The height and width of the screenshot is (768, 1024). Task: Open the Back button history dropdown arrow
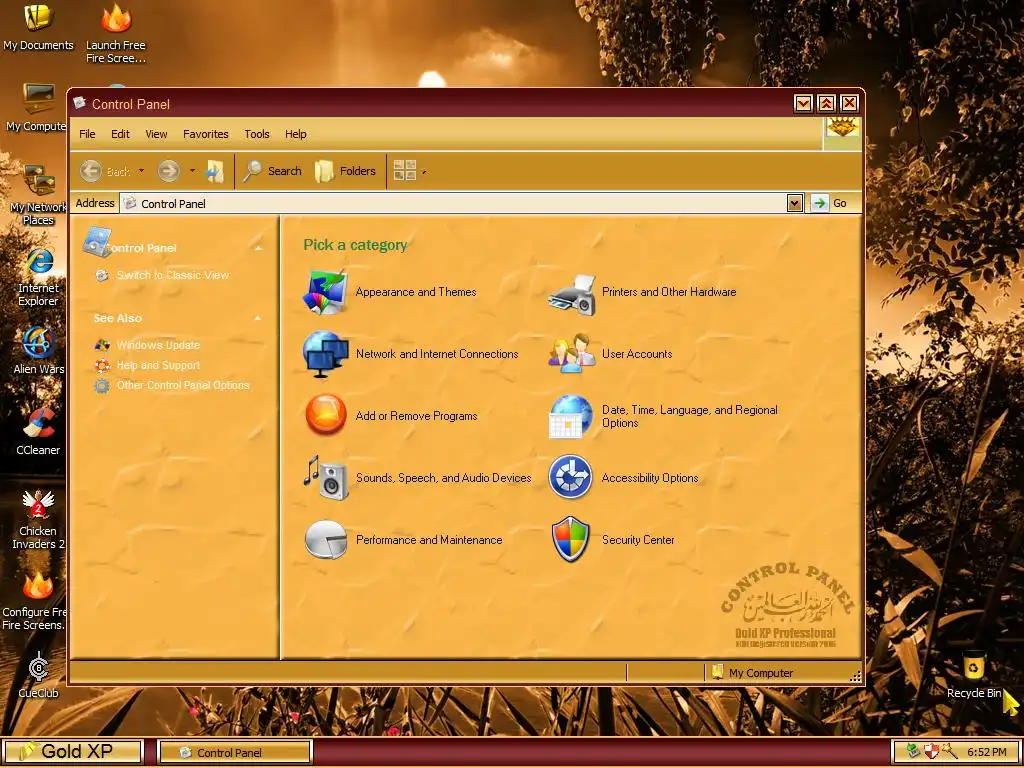pos(141,171)
